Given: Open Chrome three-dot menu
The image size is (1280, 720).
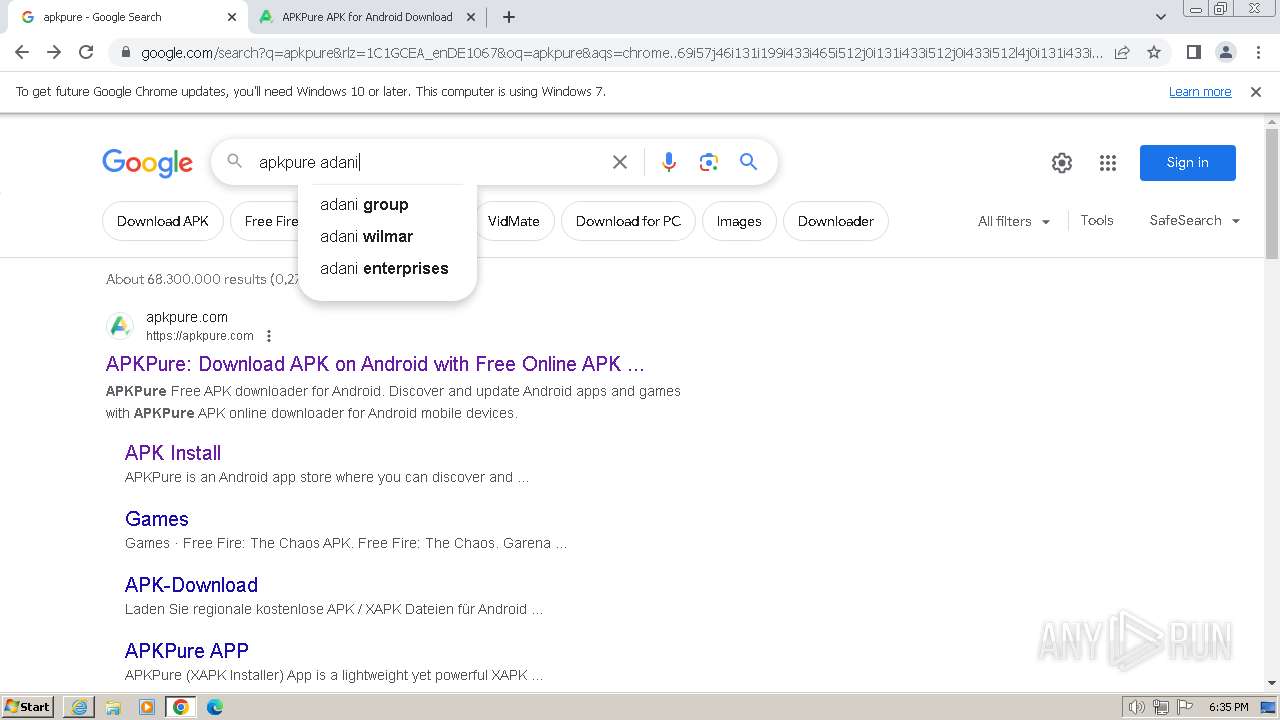Looking at the screenshot, I should [x=1257, y=52].
